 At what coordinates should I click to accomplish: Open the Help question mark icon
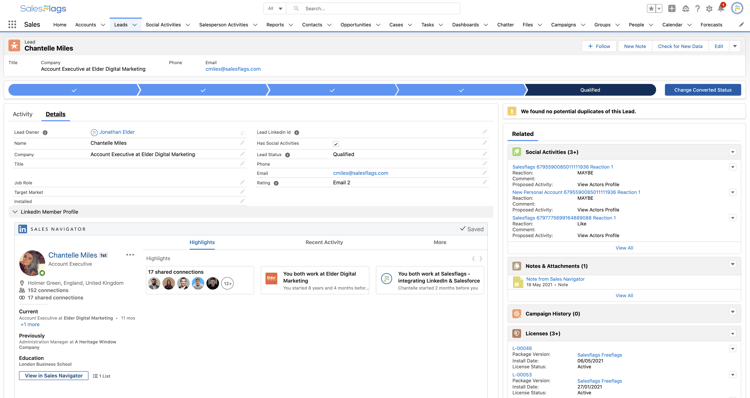(x=697, y=9)
